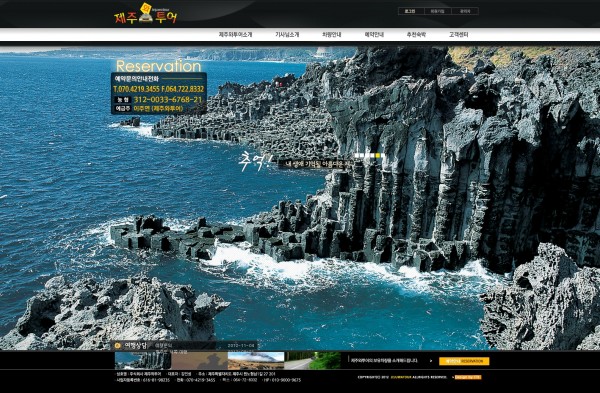
Task: Select the last white slide indicator square
Action: tap(383, 155)
